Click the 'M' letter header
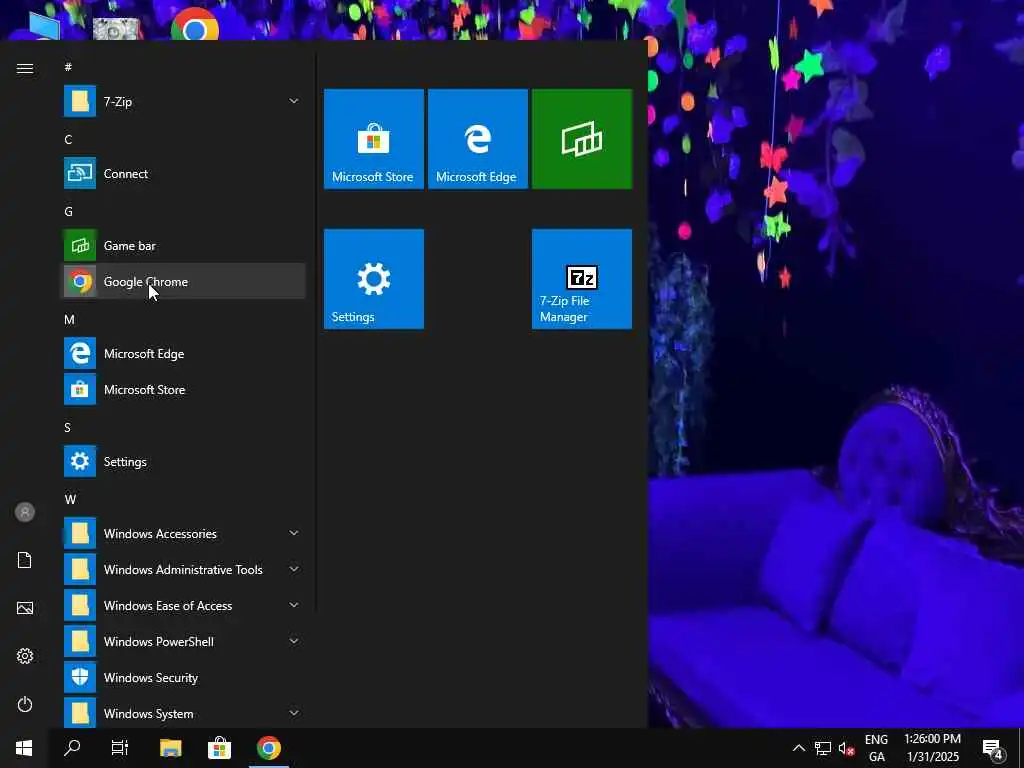Image resolution: width=1024 pixels, height=768 pixels. (x=69, y=319)
